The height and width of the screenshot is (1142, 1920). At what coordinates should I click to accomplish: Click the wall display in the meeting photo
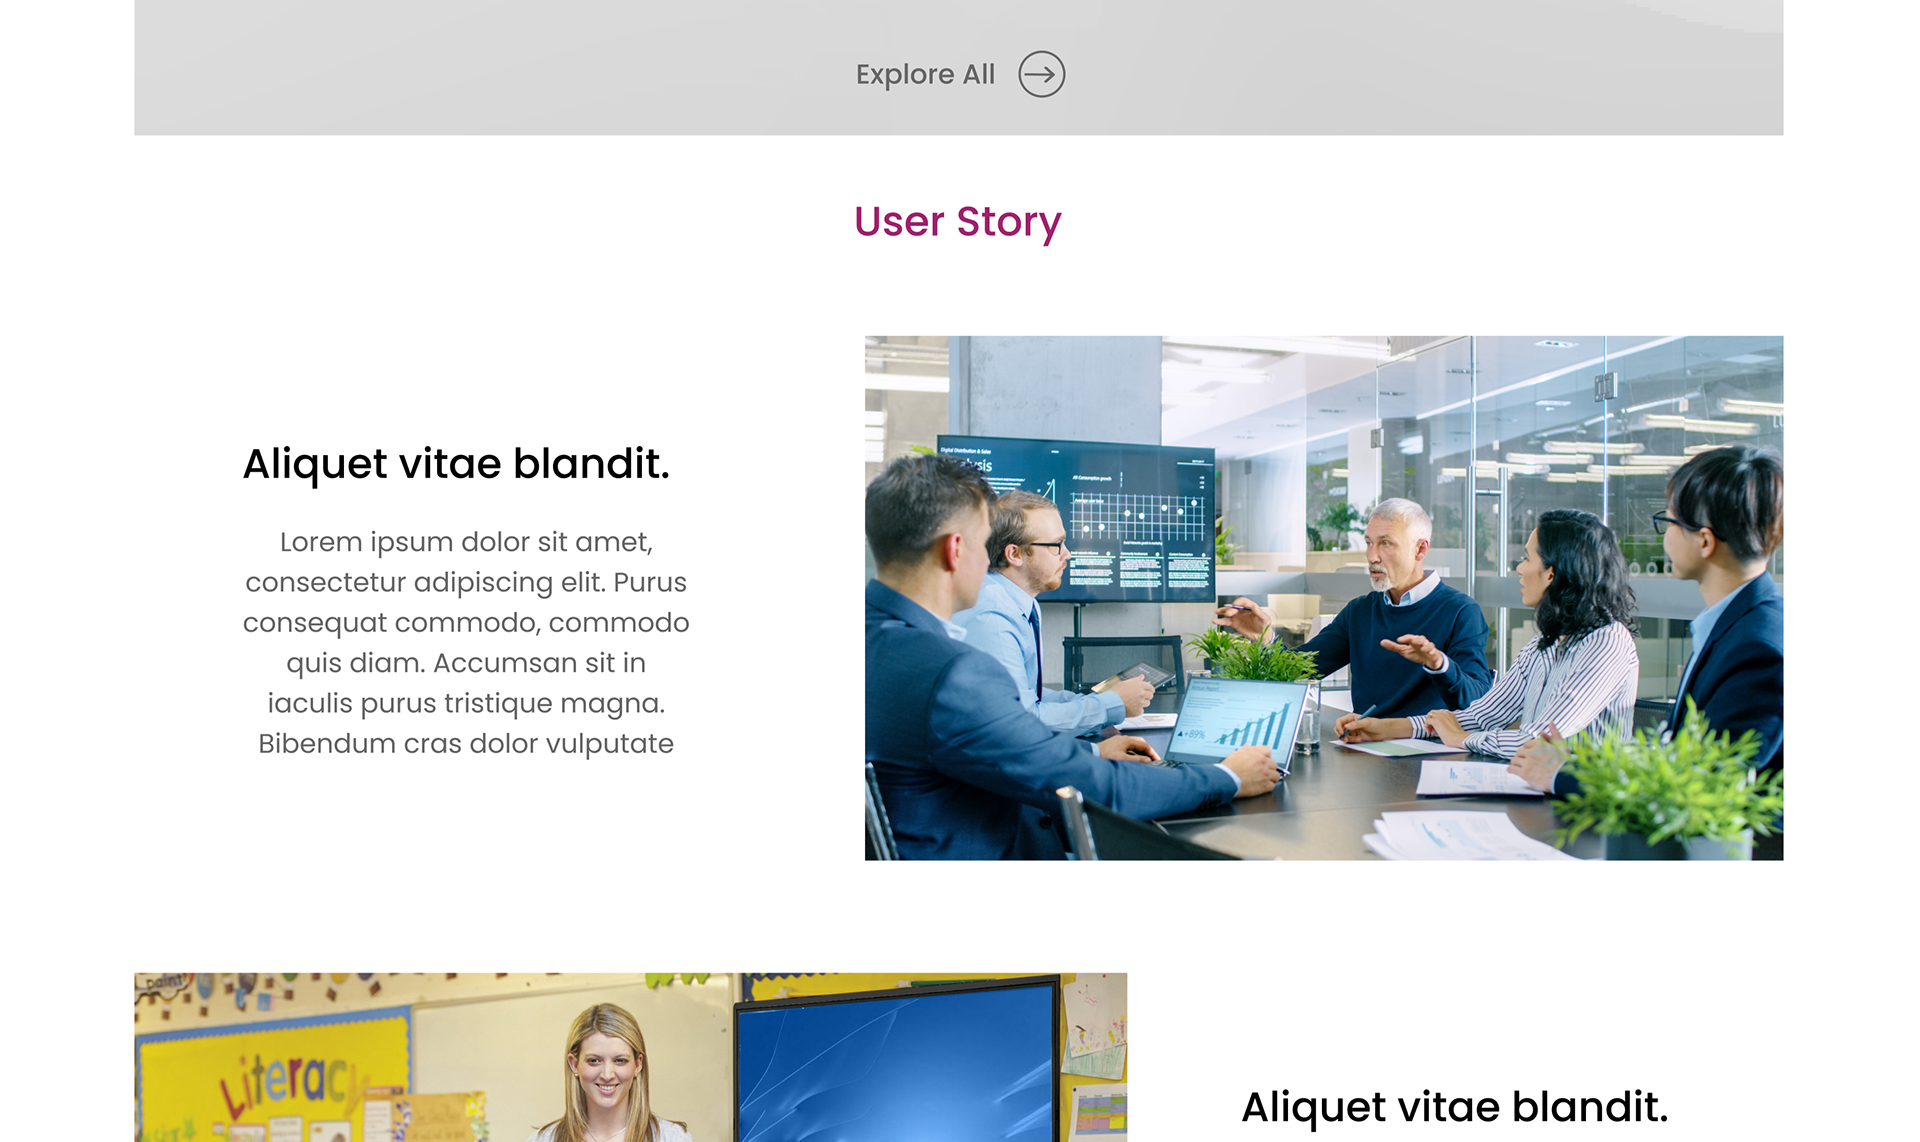click(x=1075, y=520)
